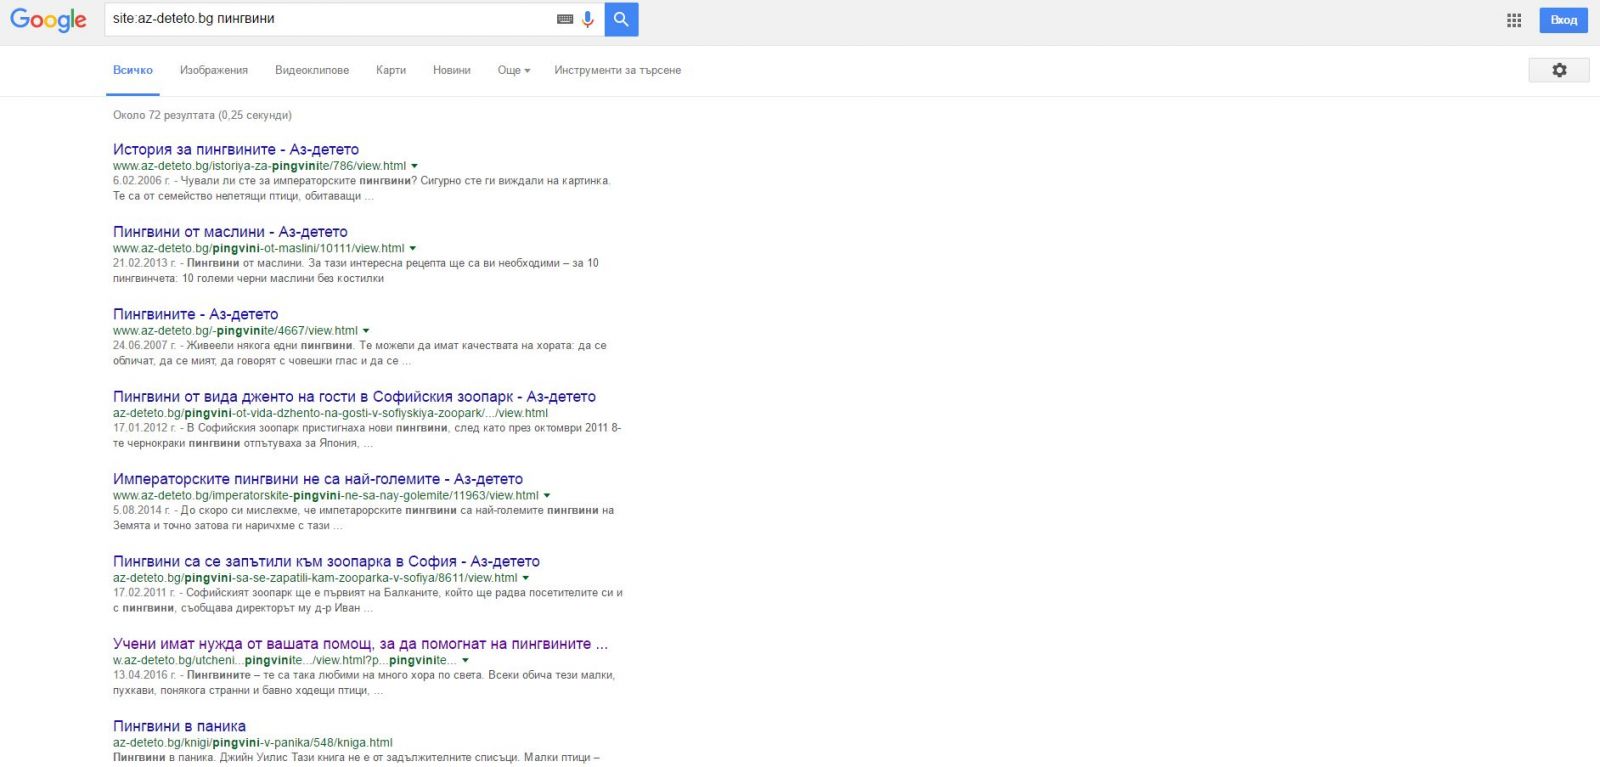
Task: Expand arrow next to pingvini-ot-maslini URL
Action: click(412, 248)
